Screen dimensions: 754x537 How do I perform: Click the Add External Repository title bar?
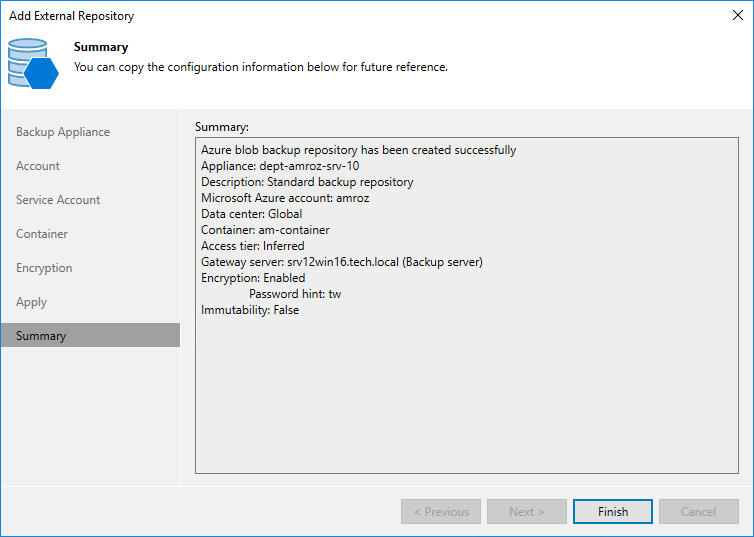pyautogui.click(x=300, y=15)
